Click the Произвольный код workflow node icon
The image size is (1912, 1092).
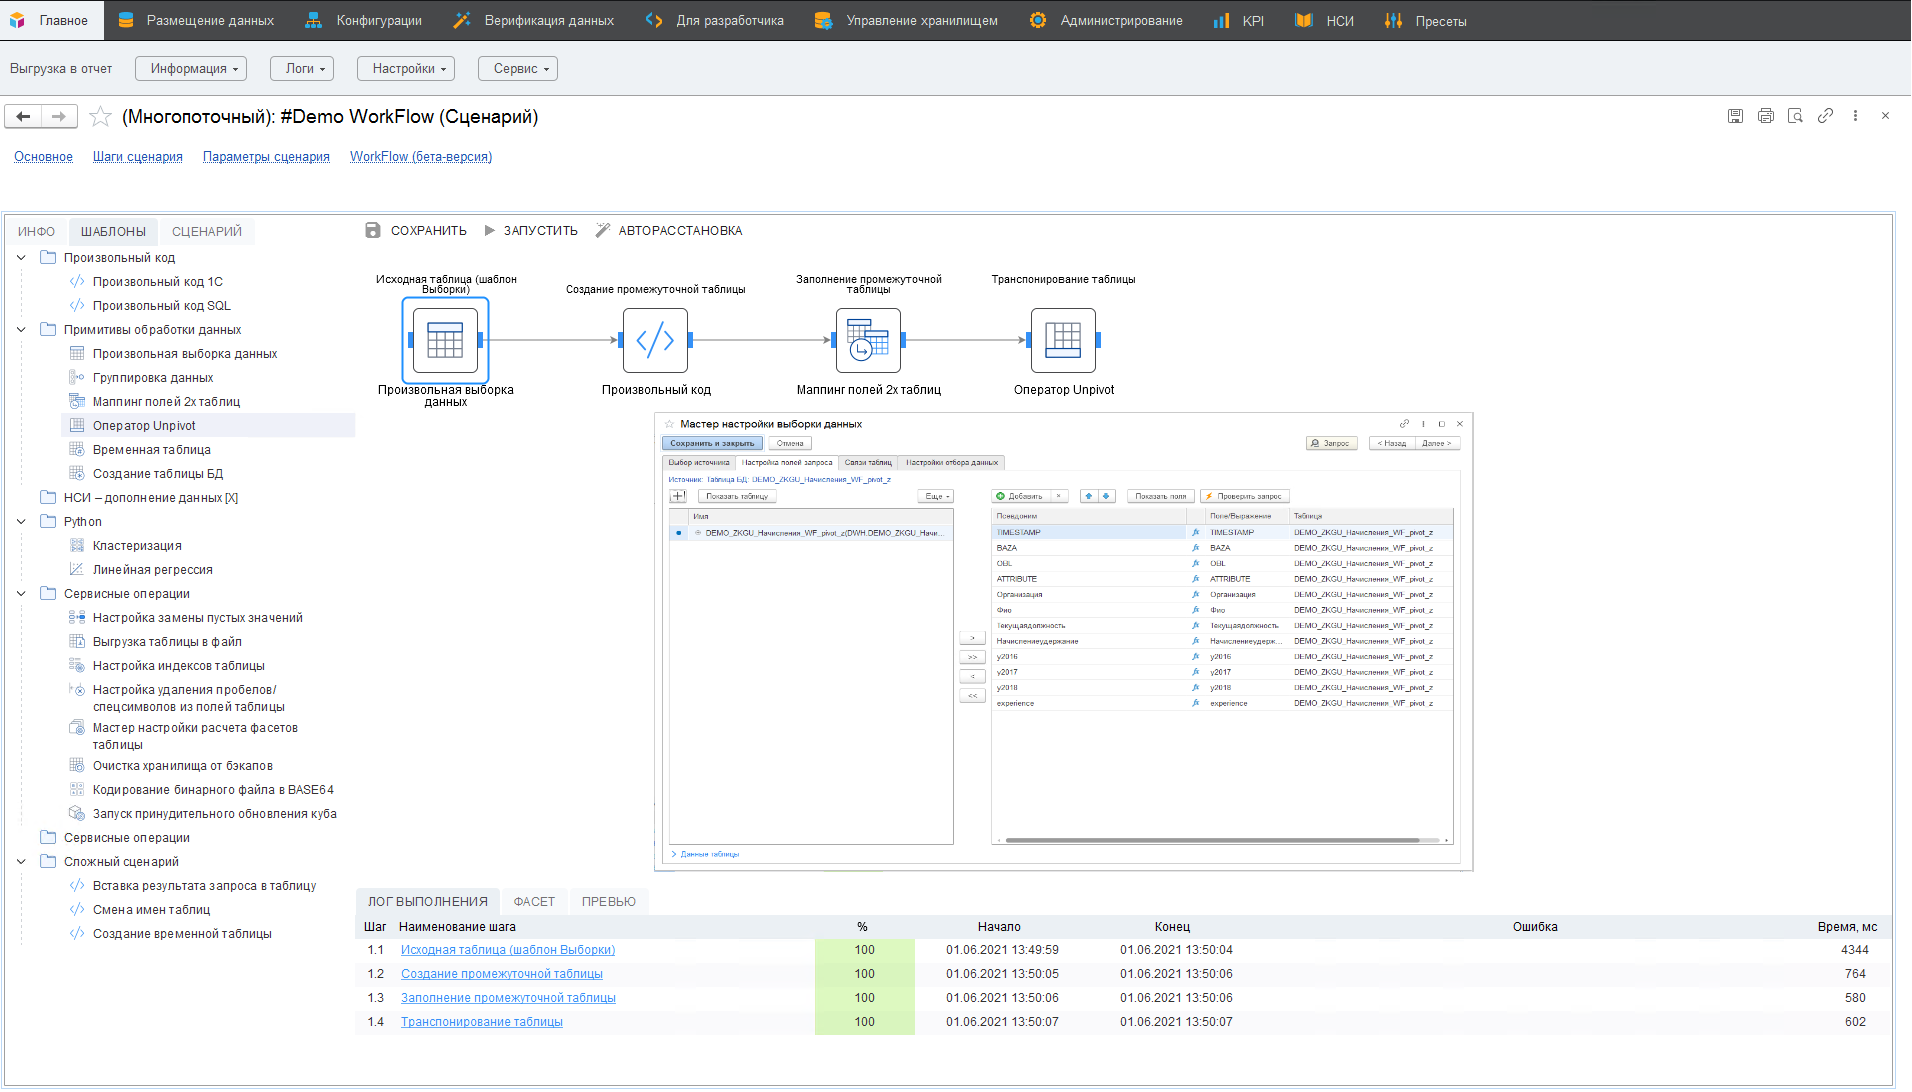coord(655,340)
